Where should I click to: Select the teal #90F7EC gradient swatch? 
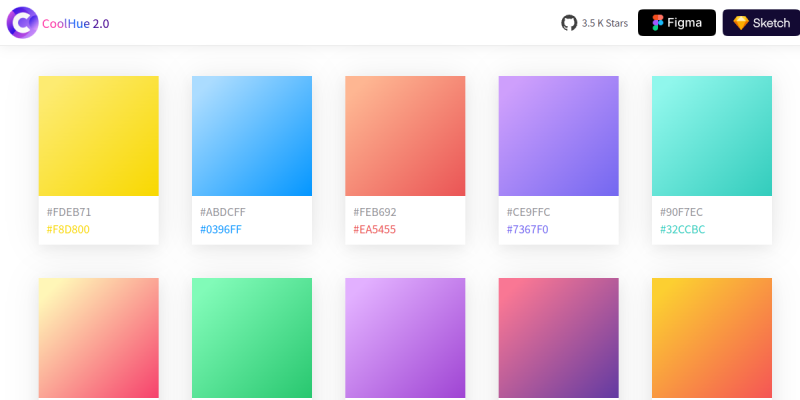click(712, 136)
